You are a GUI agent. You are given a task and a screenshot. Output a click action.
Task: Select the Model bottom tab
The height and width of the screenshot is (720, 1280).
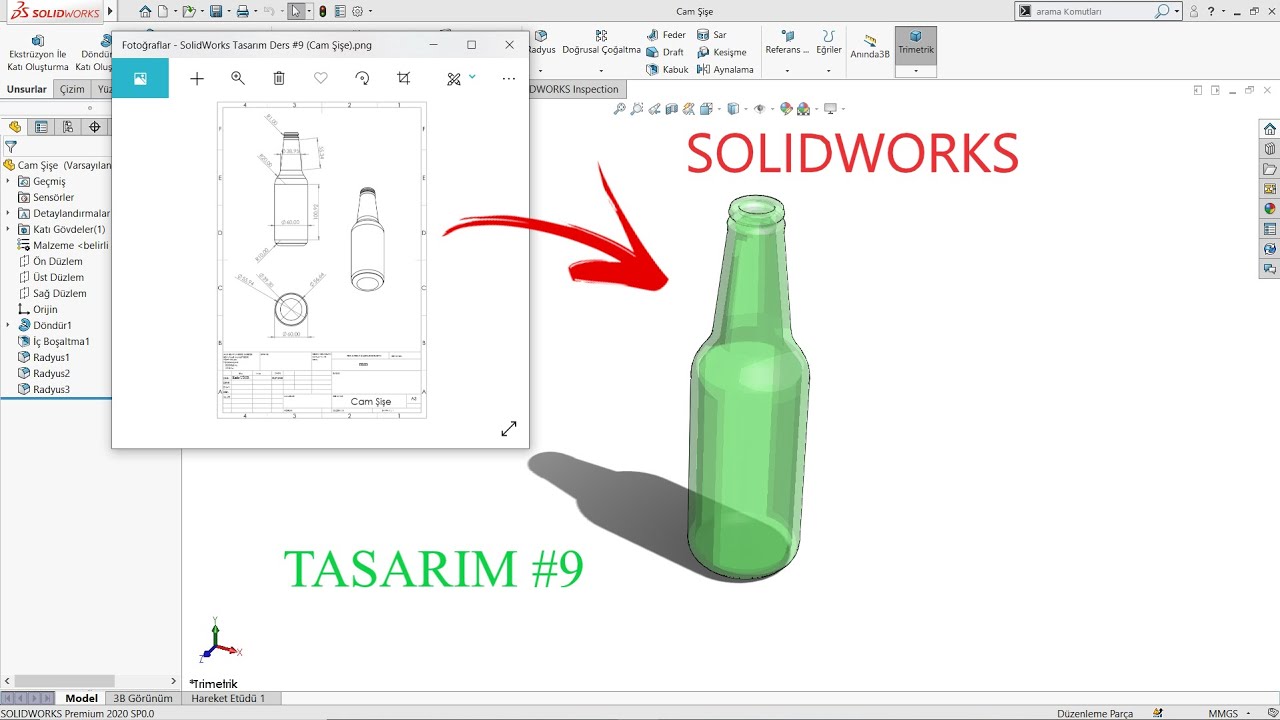point(82,698)
